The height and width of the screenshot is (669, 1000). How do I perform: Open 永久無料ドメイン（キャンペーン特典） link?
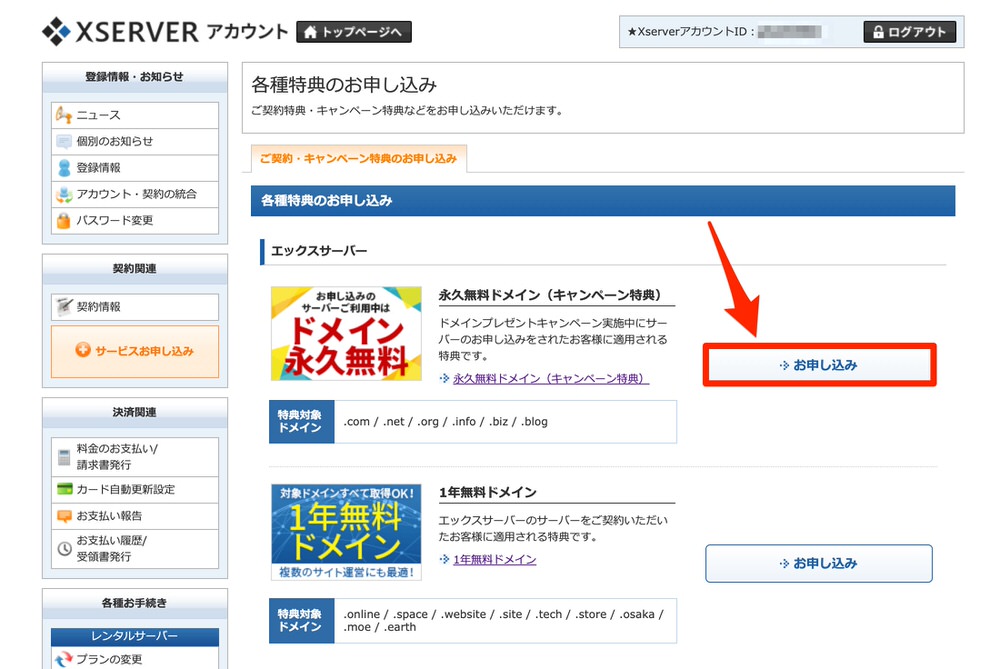coord(551,379)
